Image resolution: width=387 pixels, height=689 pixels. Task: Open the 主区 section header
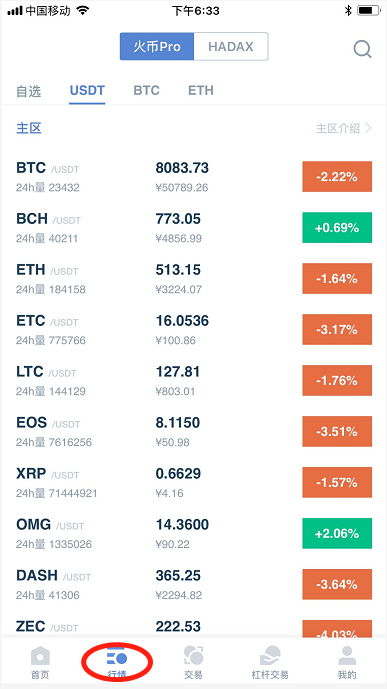pyautogui.click(x=29, y=128)
